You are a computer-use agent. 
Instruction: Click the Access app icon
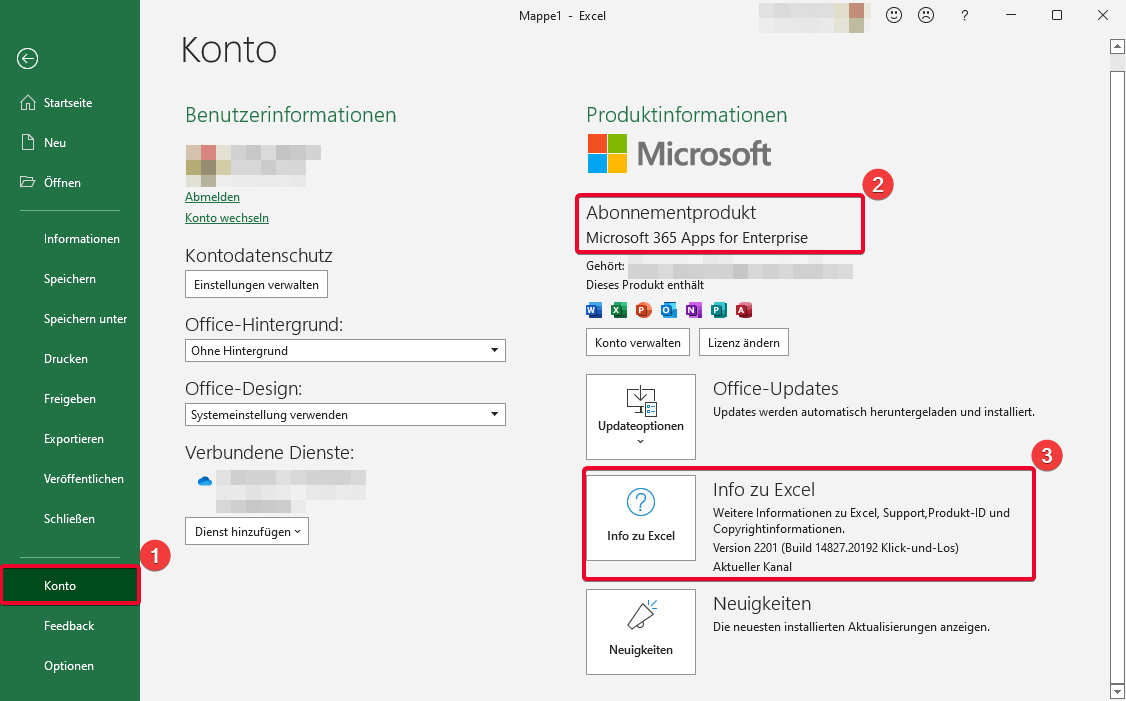(x=743, y=310)
